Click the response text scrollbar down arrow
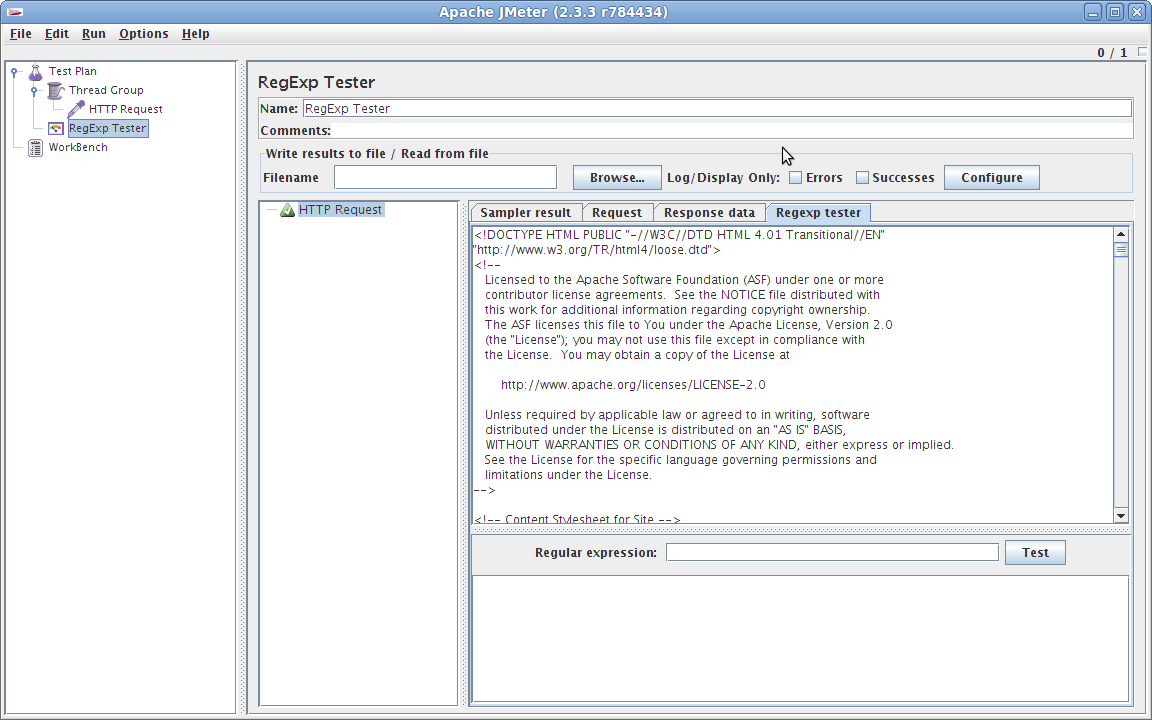1152x720 pixels. [1121, 516]
